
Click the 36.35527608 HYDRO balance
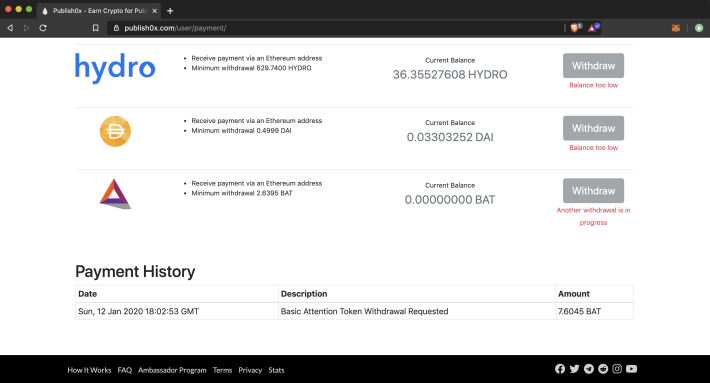(x=450, y=75)
